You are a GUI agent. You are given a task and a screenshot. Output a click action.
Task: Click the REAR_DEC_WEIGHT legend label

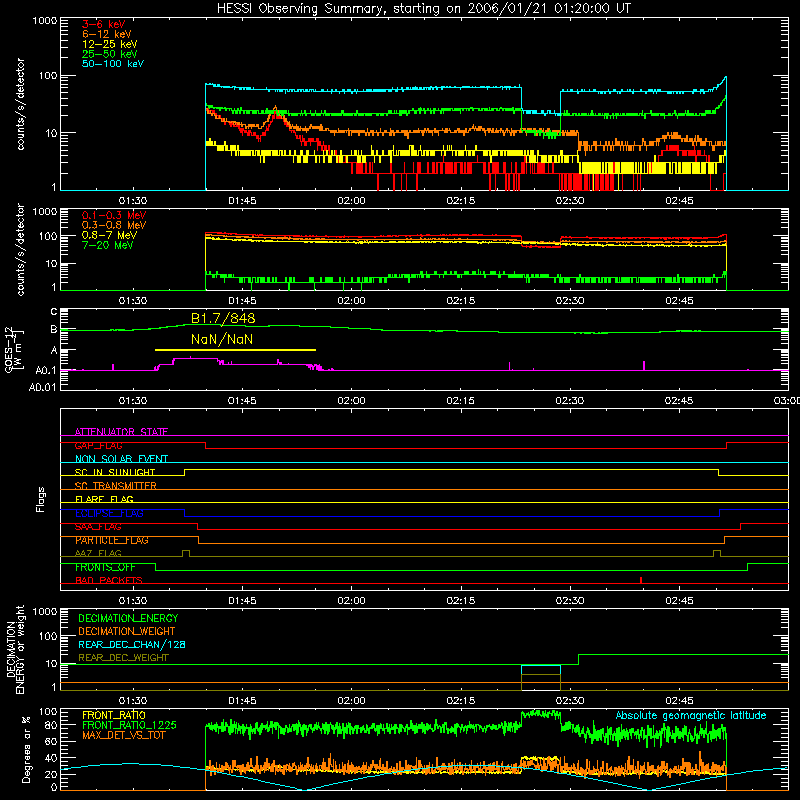(x=123, y=658)
